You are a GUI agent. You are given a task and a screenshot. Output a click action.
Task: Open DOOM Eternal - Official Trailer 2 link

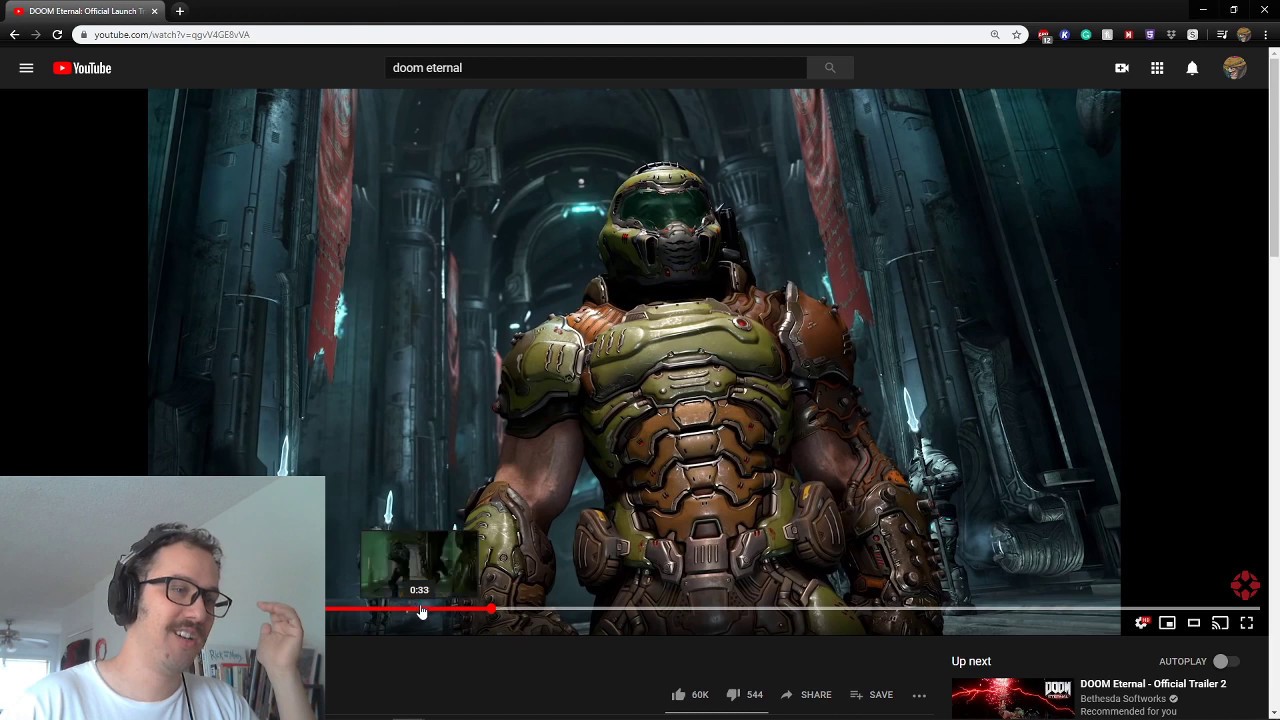[1153, 684]
